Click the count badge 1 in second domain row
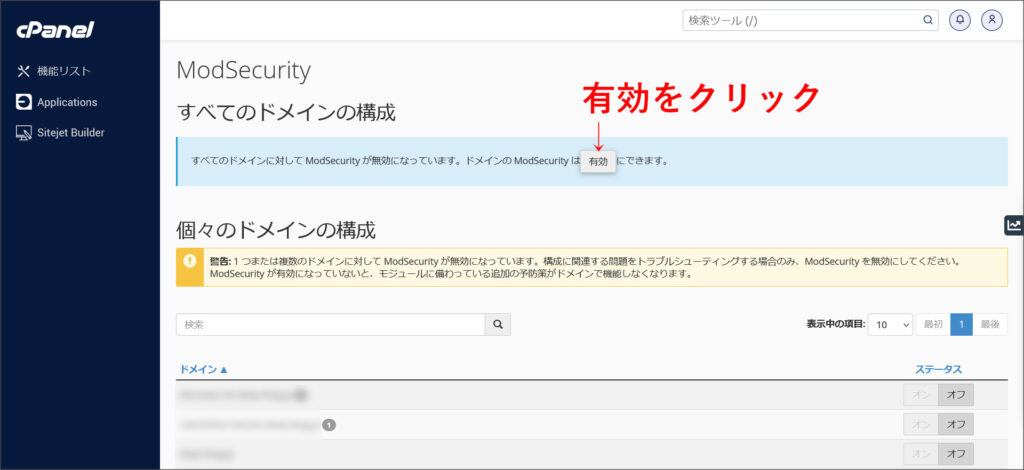 (x=329, y=425)
